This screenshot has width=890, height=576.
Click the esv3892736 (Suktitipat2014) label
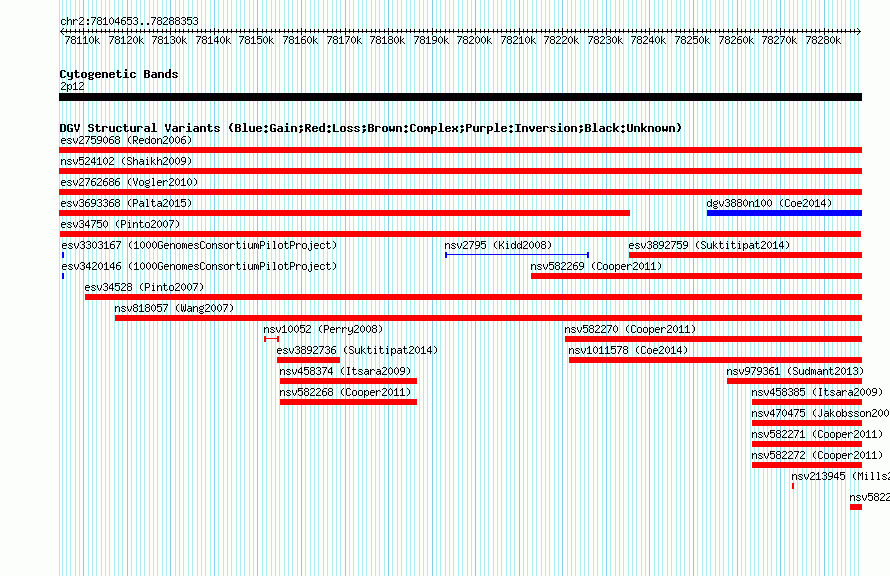click(x=357, y=350)
